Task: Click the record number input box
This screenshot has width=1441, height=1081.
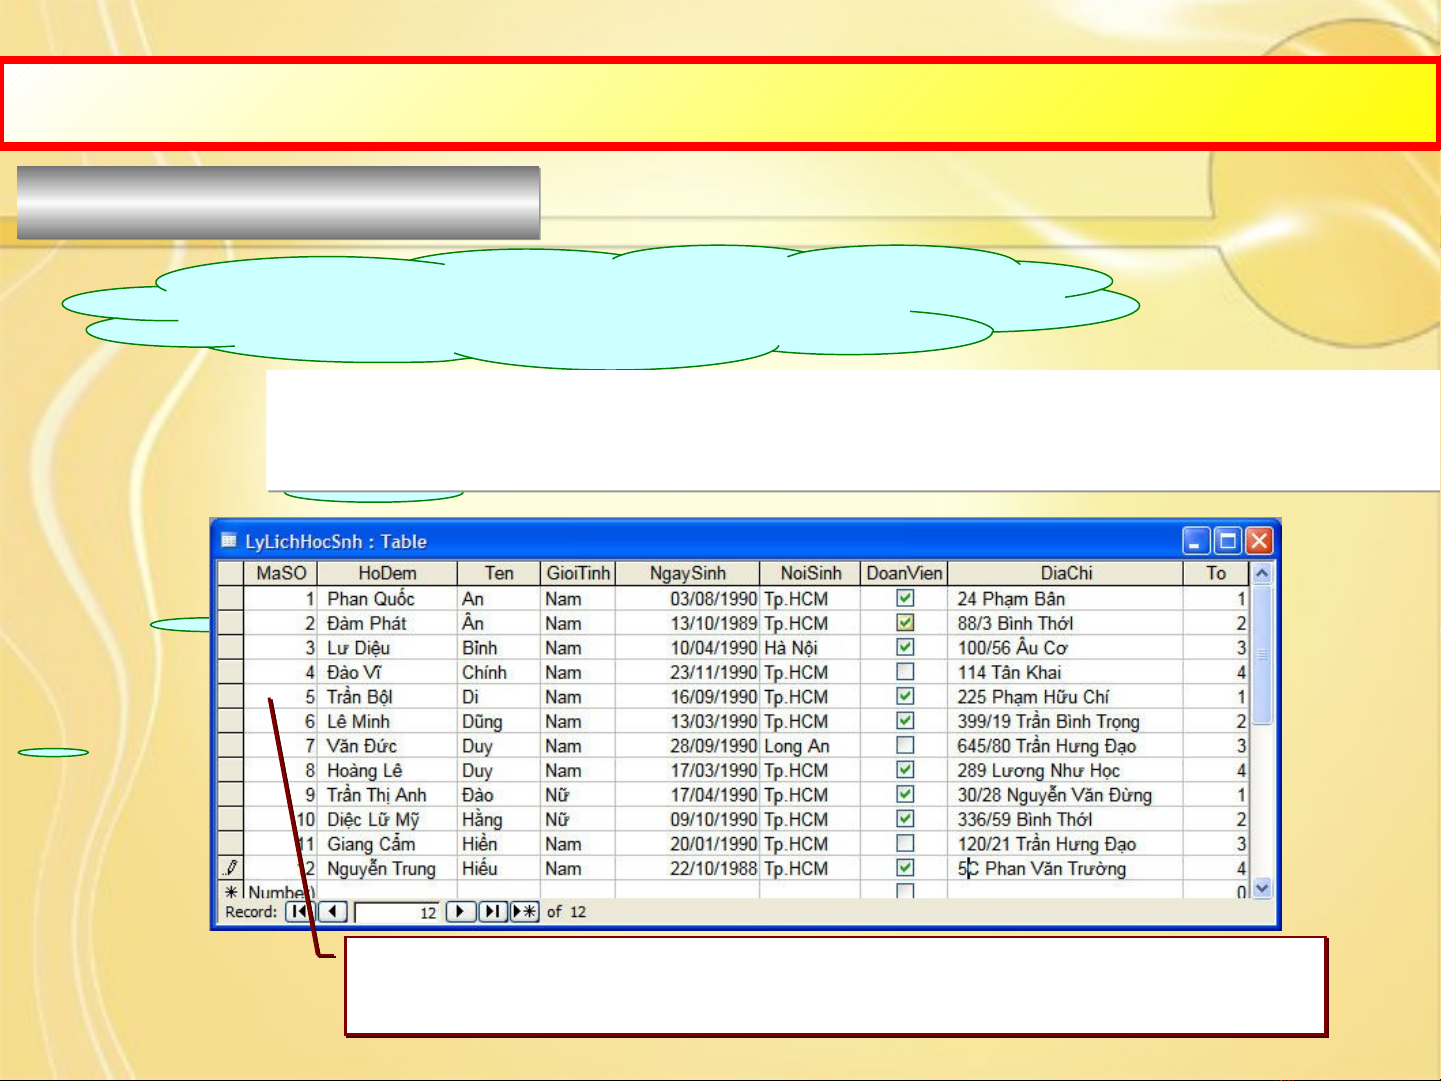Action: click(x=398, y=912)
